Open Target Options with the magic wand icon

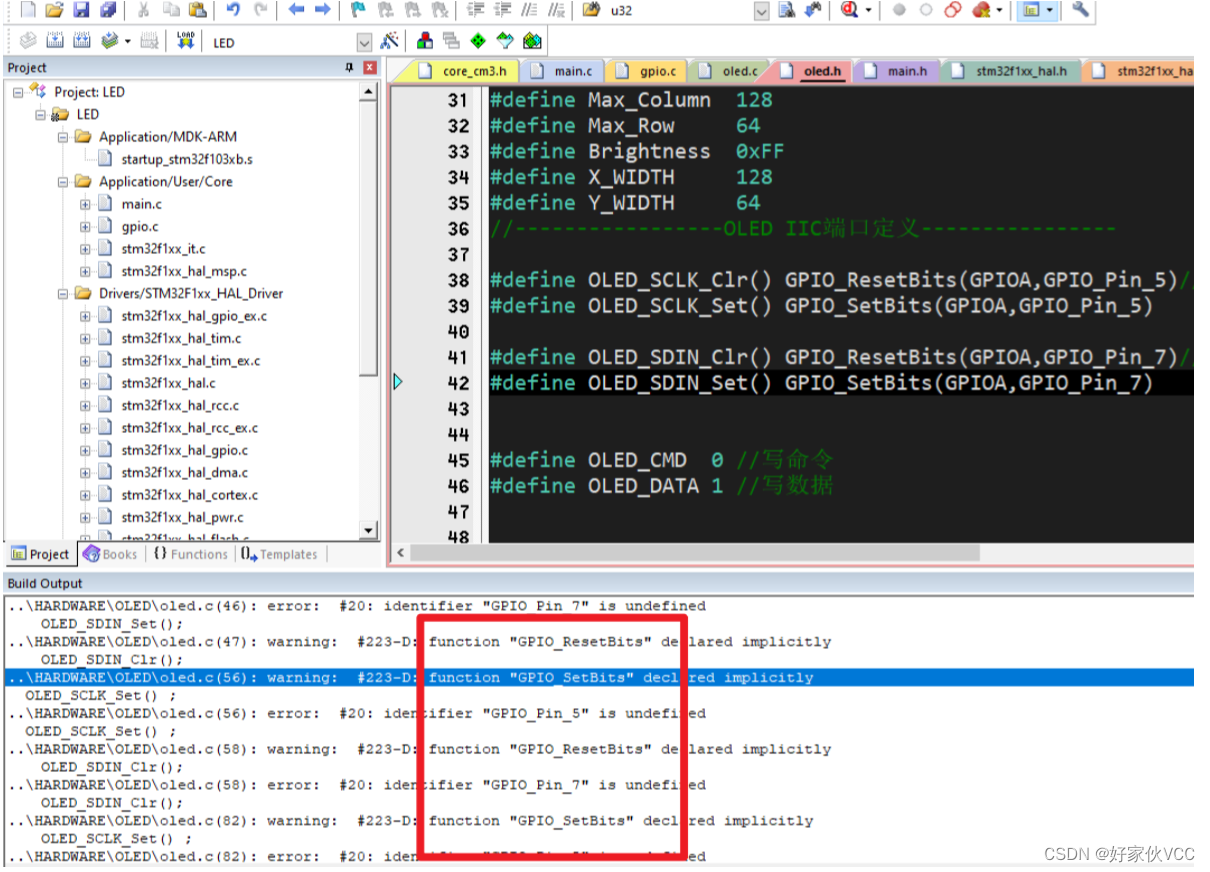(x=390, y=41)
